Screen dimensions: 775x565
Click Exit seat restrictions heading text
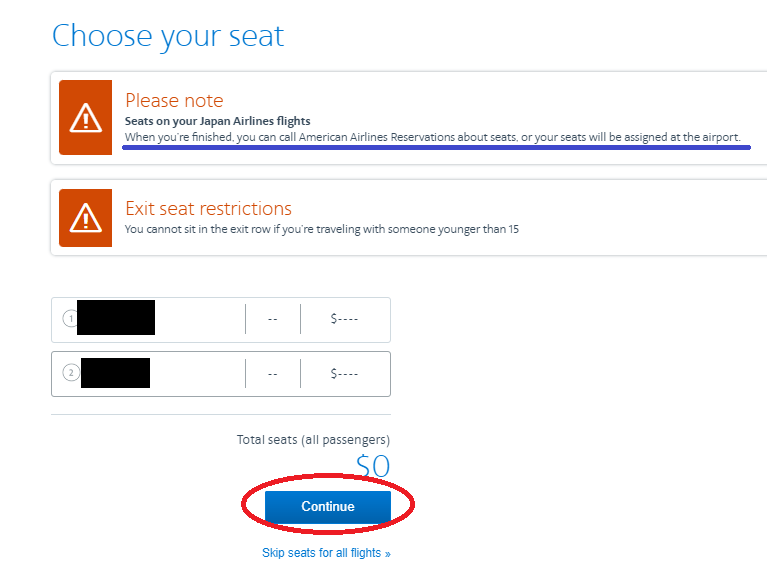pos(208,209)
